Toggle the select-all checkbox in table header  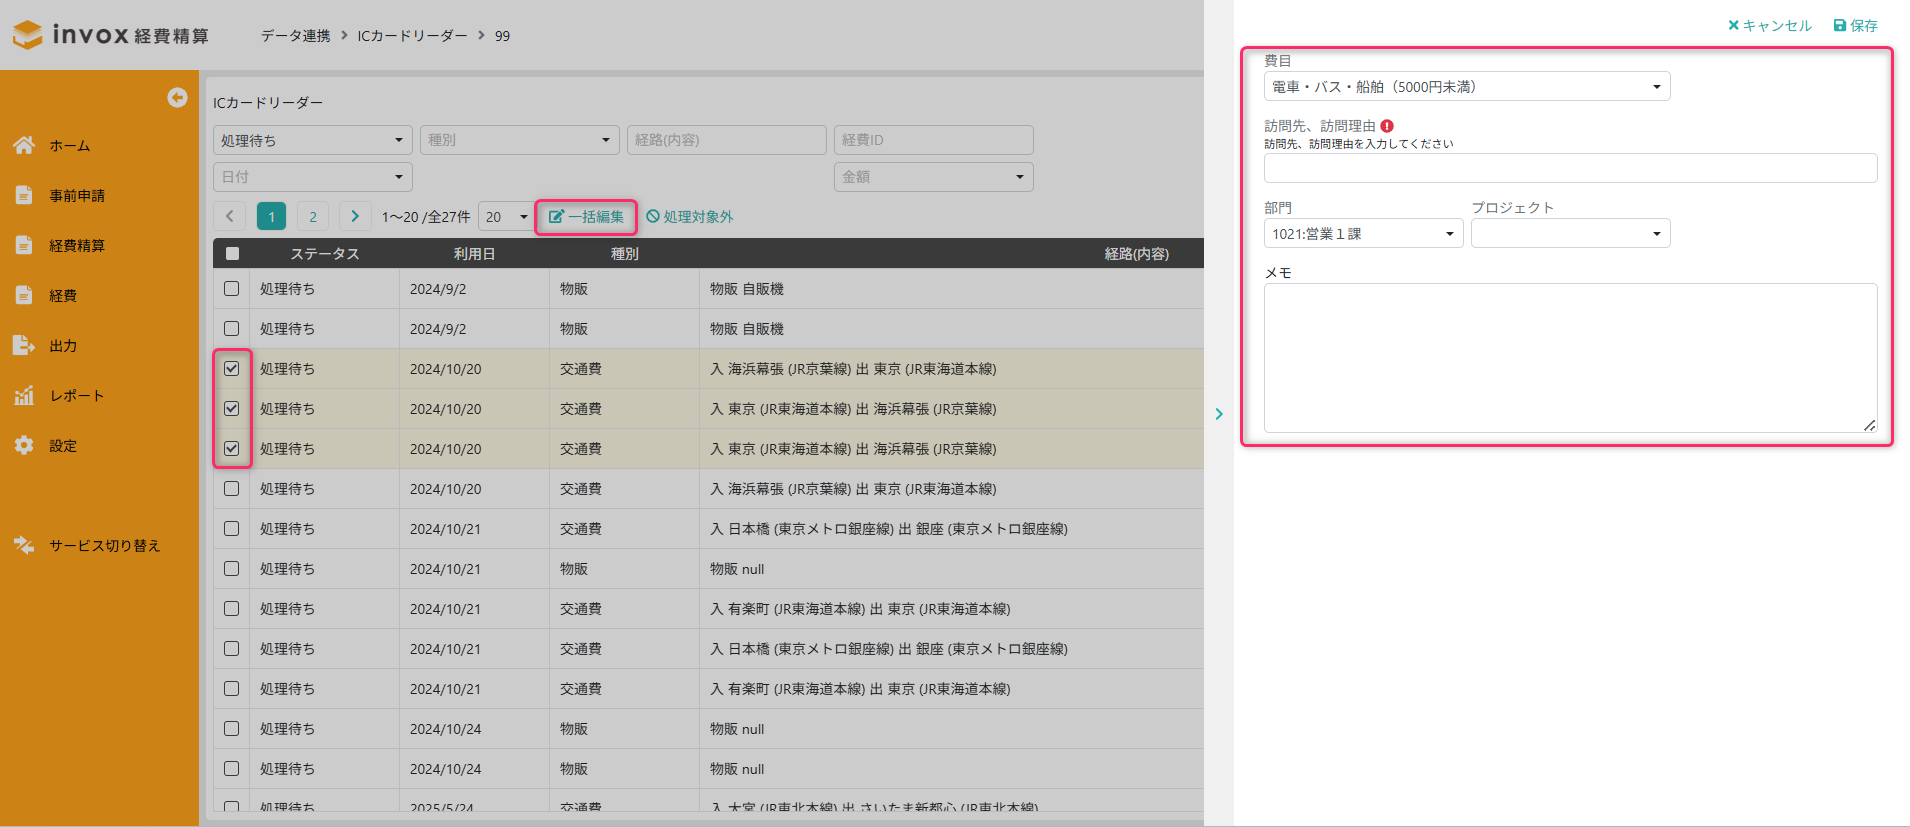tap(232, 254)
